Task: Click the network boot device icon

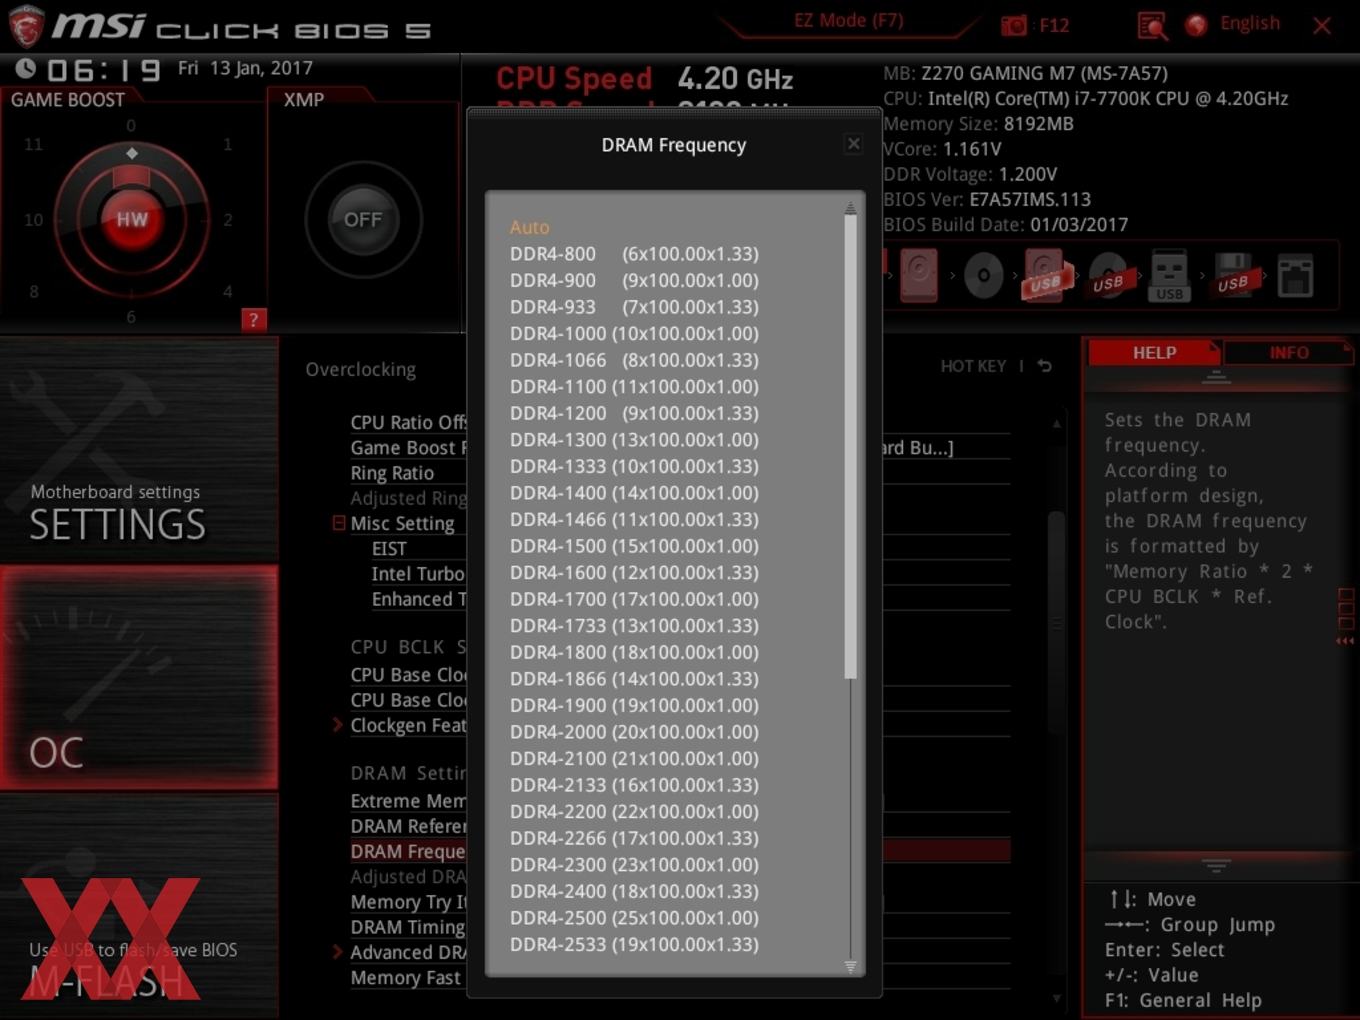Action: click(x=1295, y=275)
